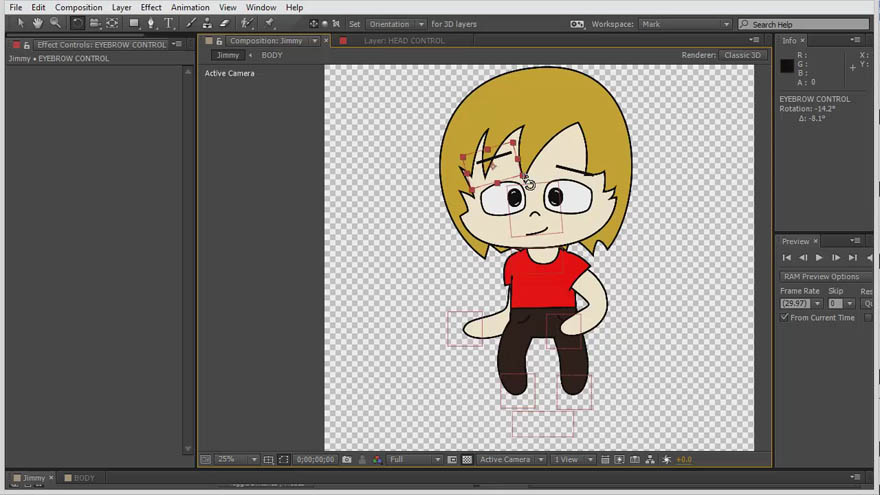The image size is (880, 495).
Task: Open the Composition menu
Action: (x=79, y=7)
